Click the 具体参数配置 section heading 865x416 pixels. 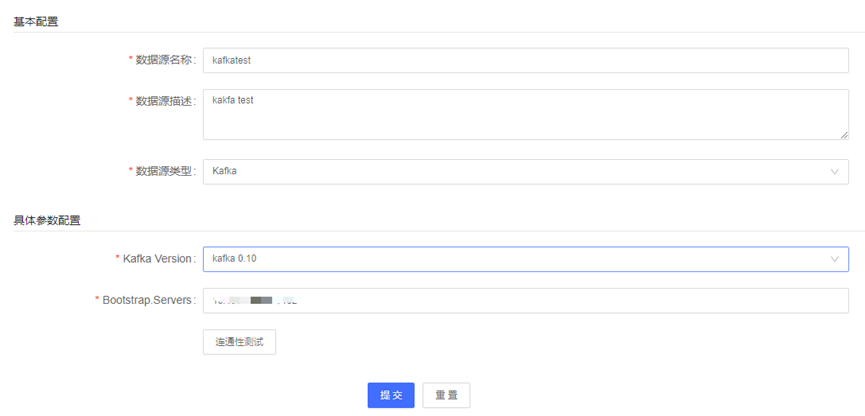pos(46,220)
